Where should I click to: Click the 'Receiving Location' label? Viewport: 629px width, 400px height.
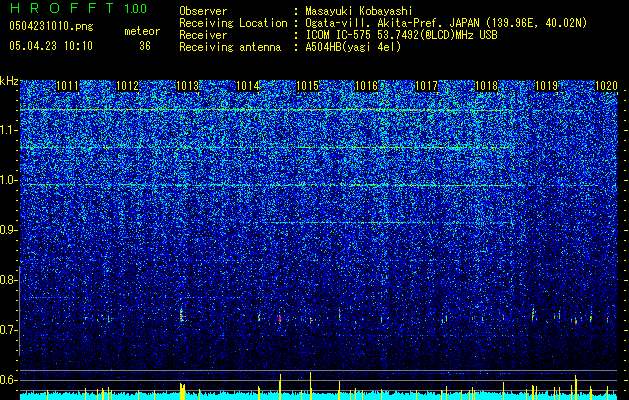pyautogui.click(x=233, y=23)
